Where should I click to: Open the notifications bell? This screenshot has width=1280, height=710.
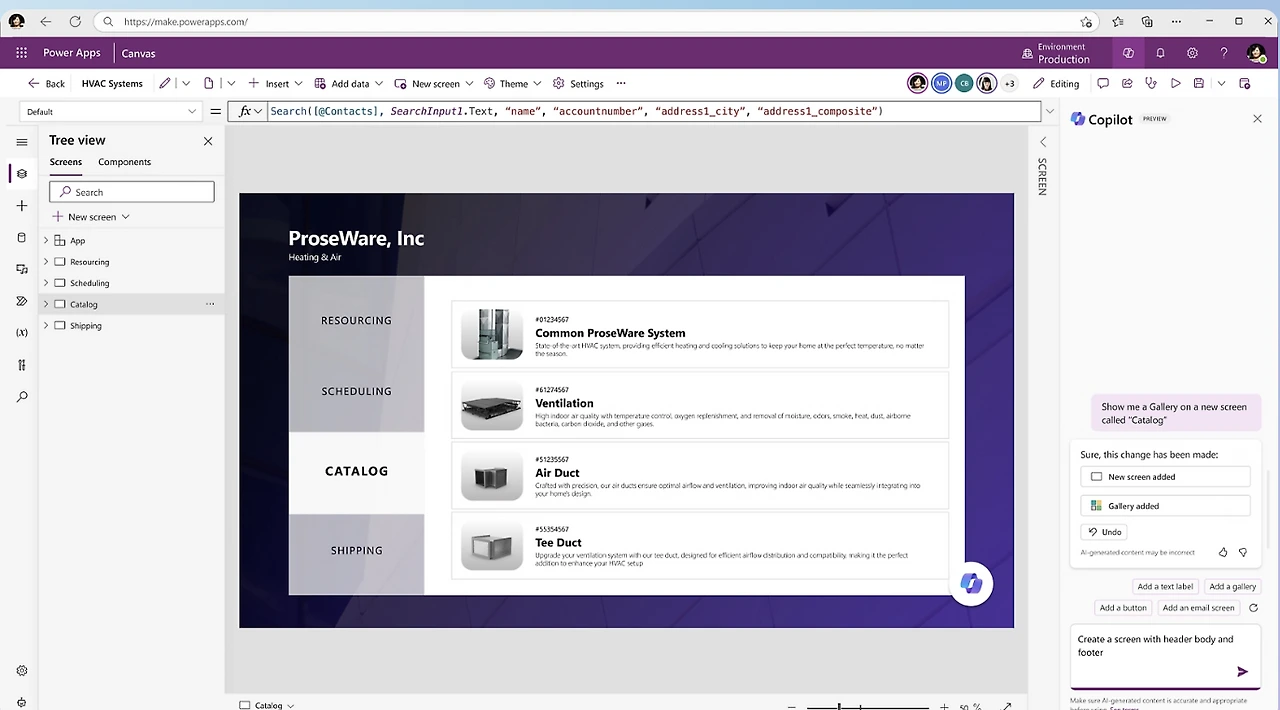(x=1160, y=53)
